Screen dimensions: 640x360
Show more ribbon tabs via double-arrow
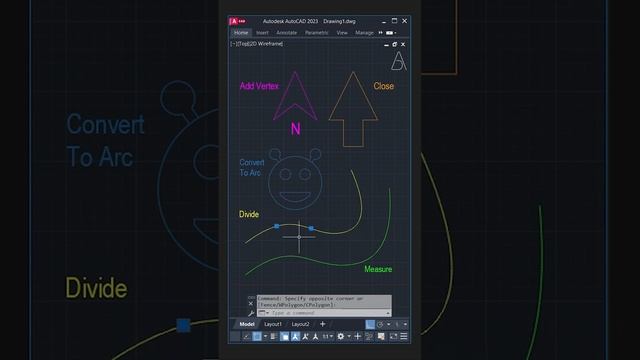(x=380, y=33)
